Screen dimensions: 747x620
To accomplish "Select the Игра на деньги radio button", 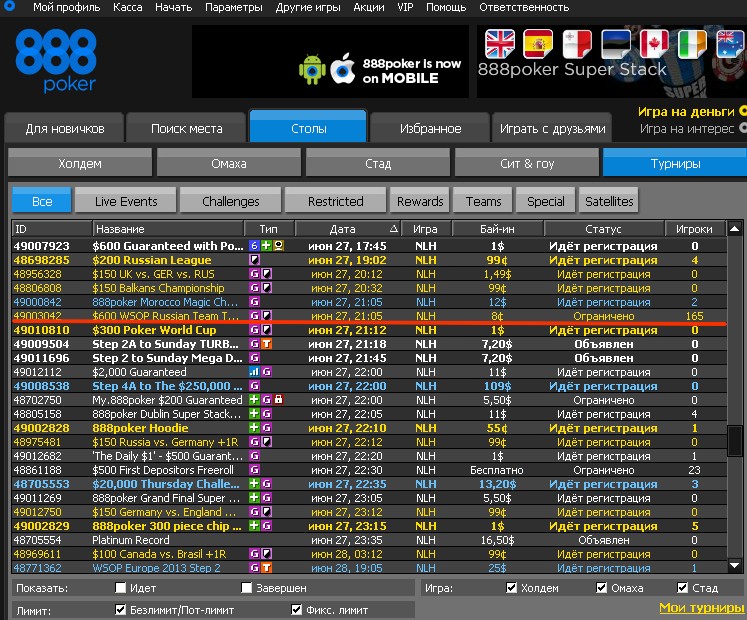I will click(743, 111).
